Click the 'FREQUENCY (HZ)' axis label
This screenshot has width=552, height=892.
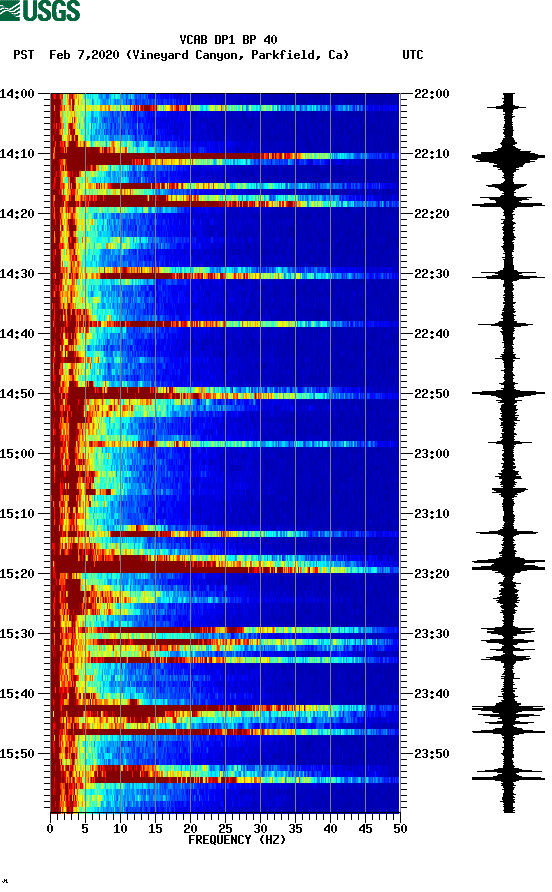(237, 840)
